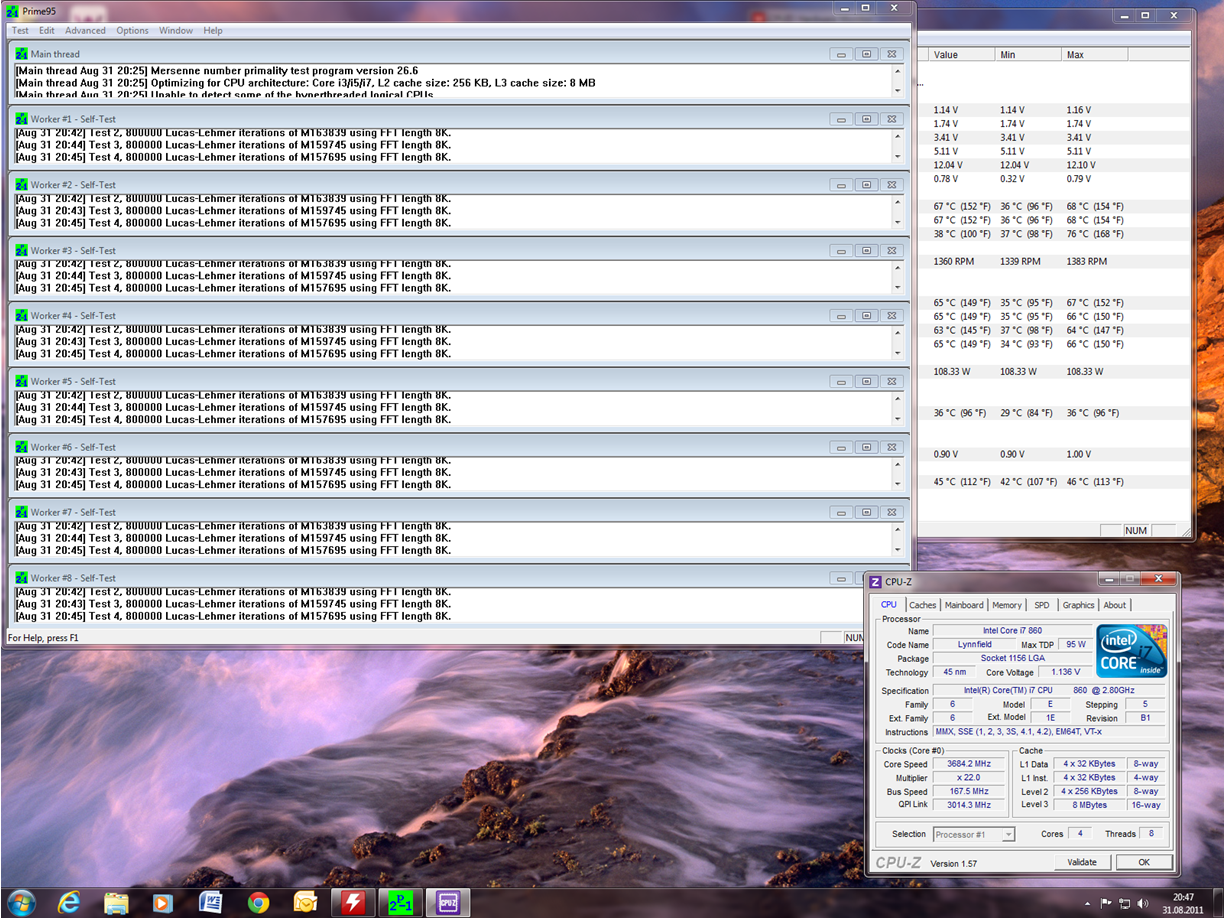Open the Options menu in Prime95
Viewport: 1225px width, 918px height.
[132, 31]
